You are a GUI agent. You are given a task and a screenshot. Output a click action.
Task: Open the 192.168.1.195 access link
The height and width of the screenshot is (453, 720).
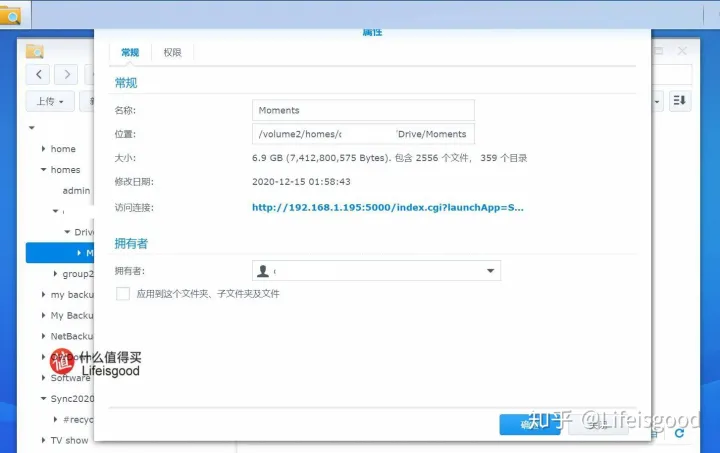coord(388,207)
